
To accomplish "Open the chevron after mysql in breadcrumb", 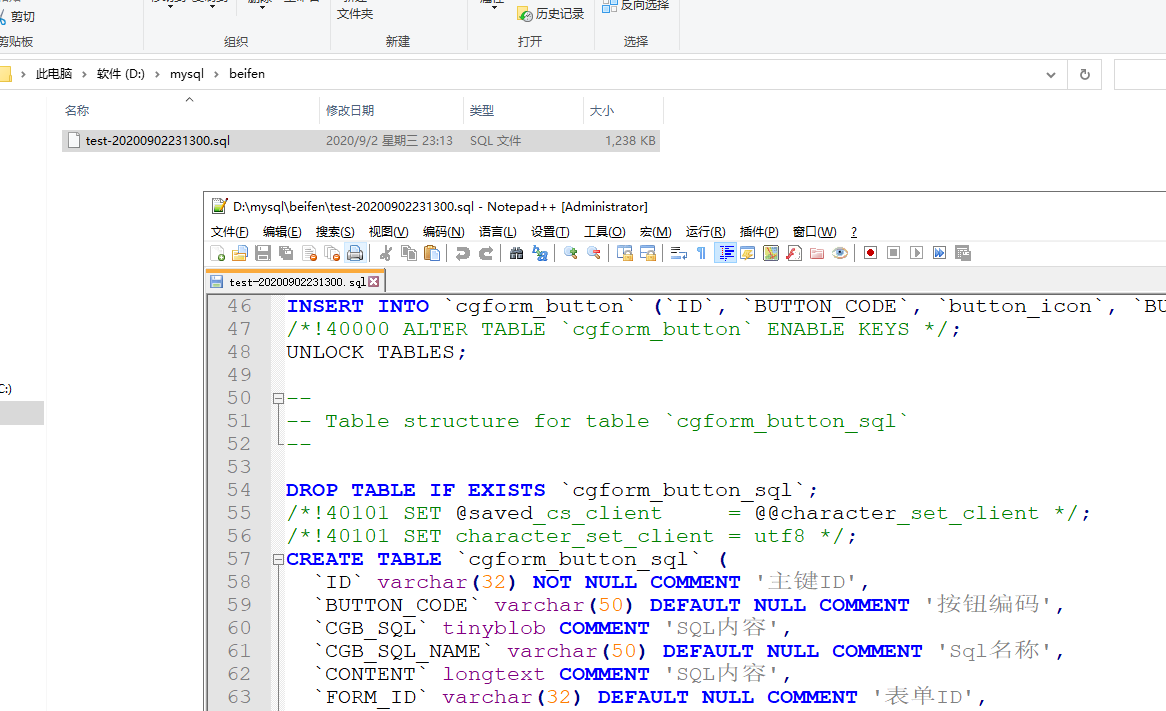I will click(x=216, y=74).
